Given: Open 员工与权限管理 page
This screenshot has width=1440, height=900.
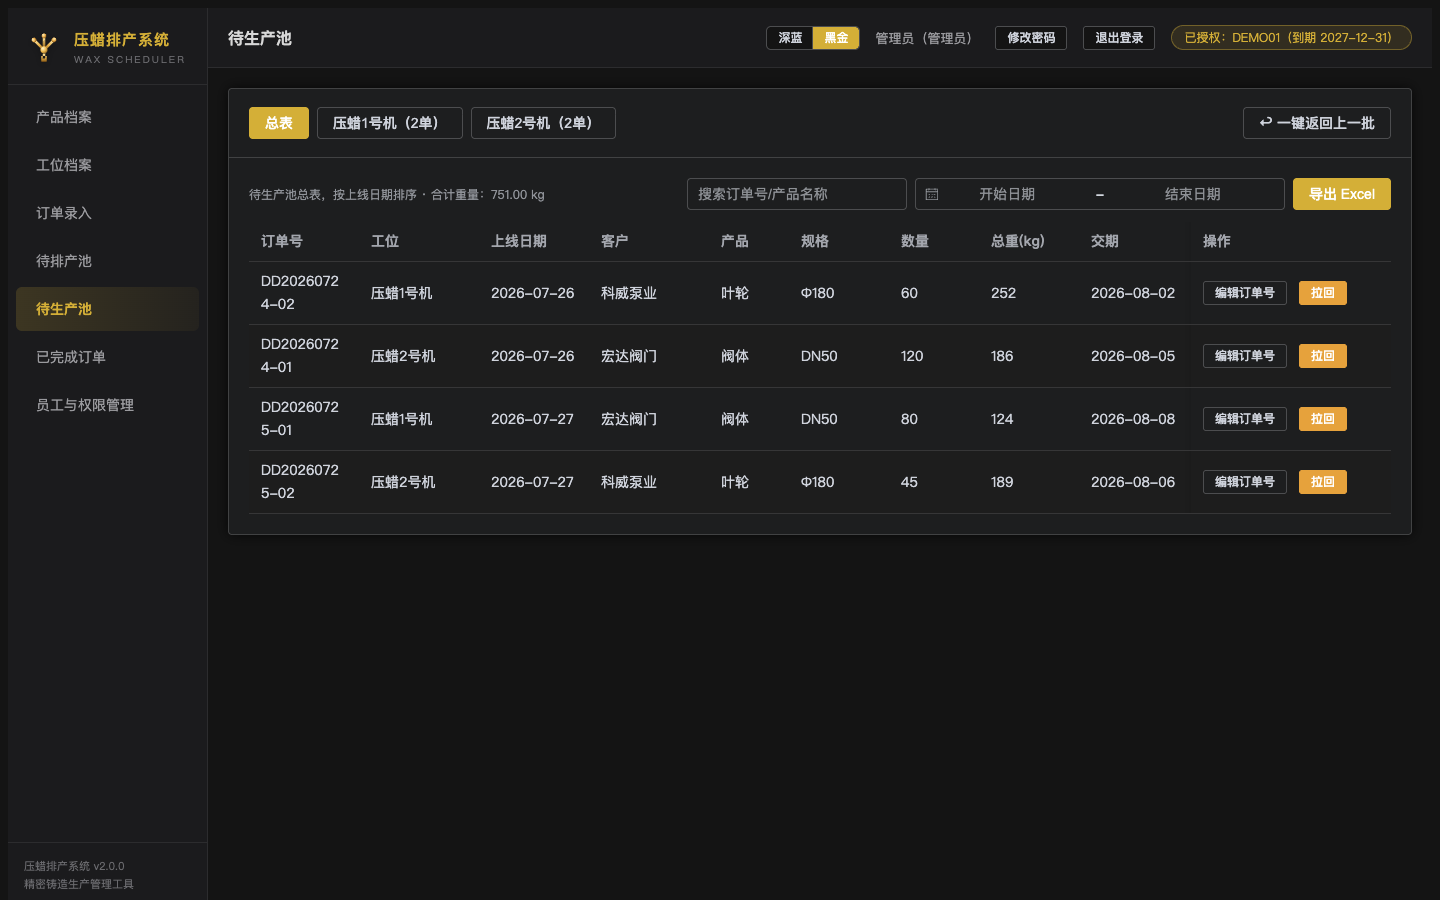Looking at the screenshot, I should click(107, 405).
